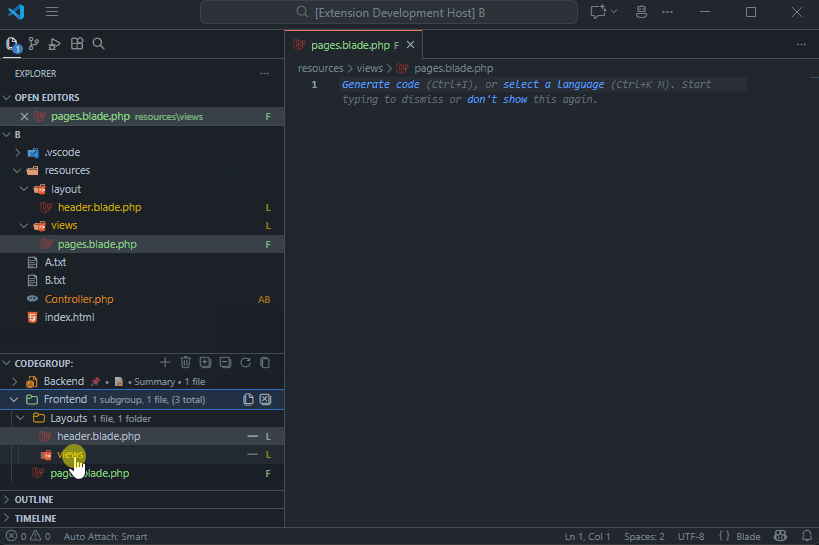This screenshot has width=819, height=545.
Task: Click the select a language link
Action: click(554, 85)
